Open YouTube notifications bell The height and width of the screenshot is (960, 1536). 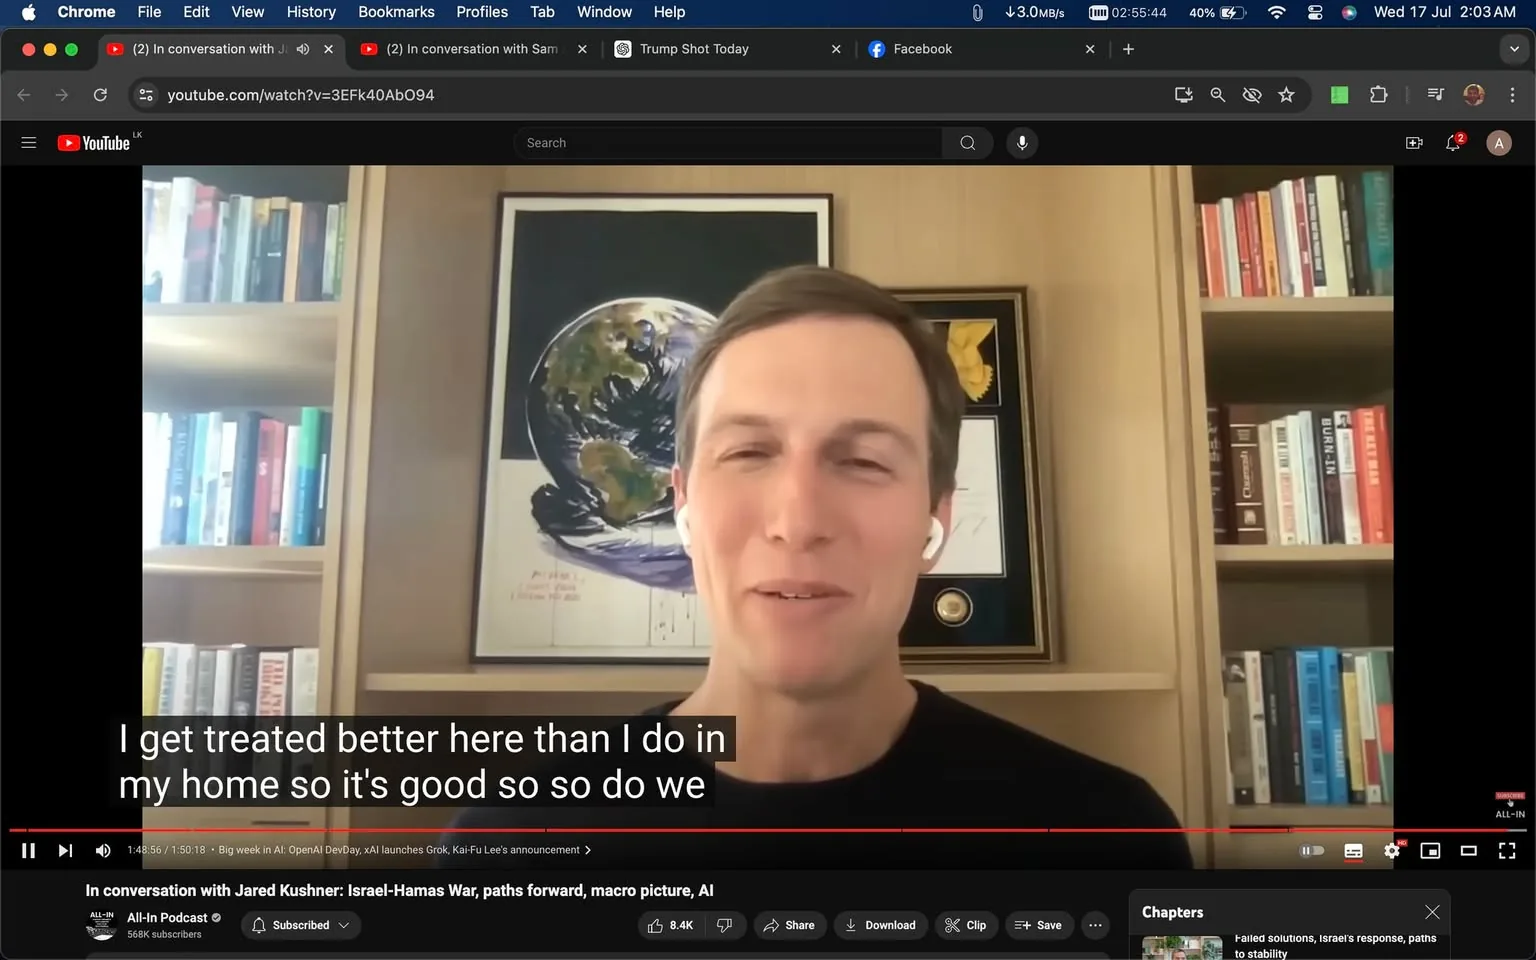[x=1452, y=142]
